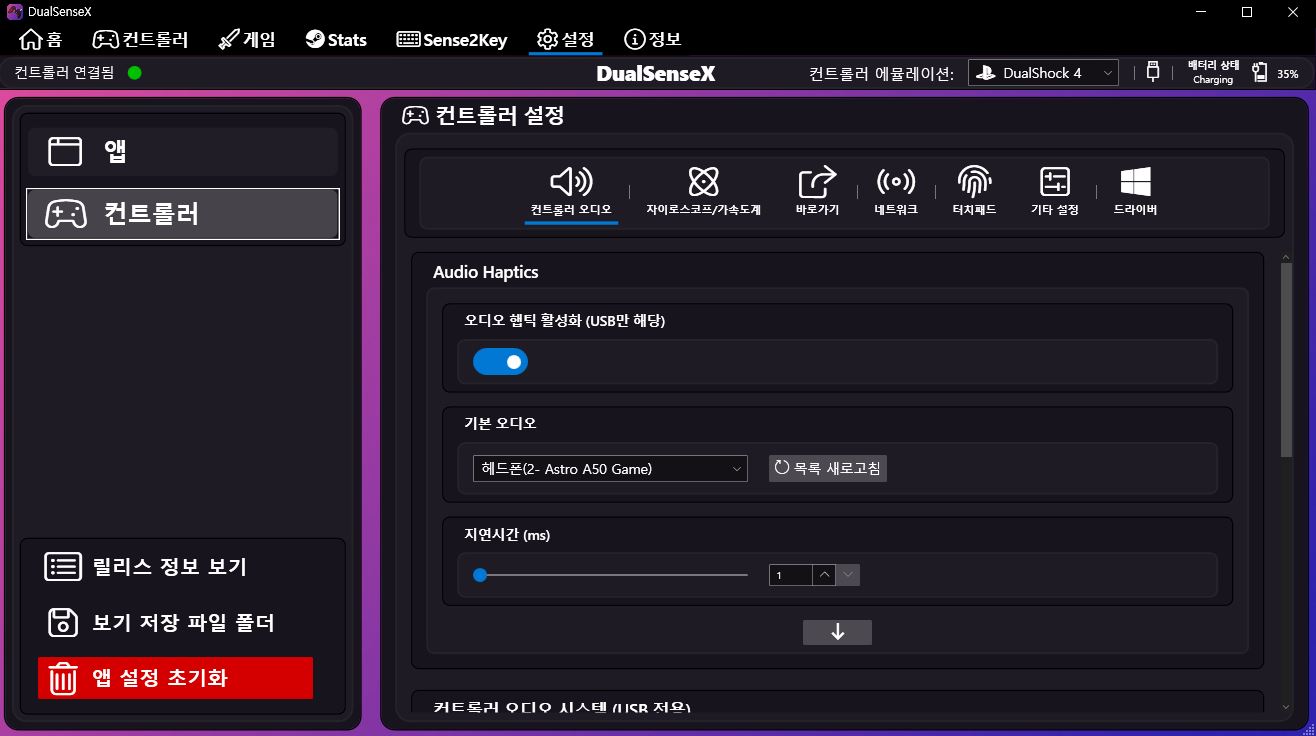This screenshot has width=1316, height=736.
Task: Open the 드라이버 Windows logo icon
Action: tap(1135, 182)
